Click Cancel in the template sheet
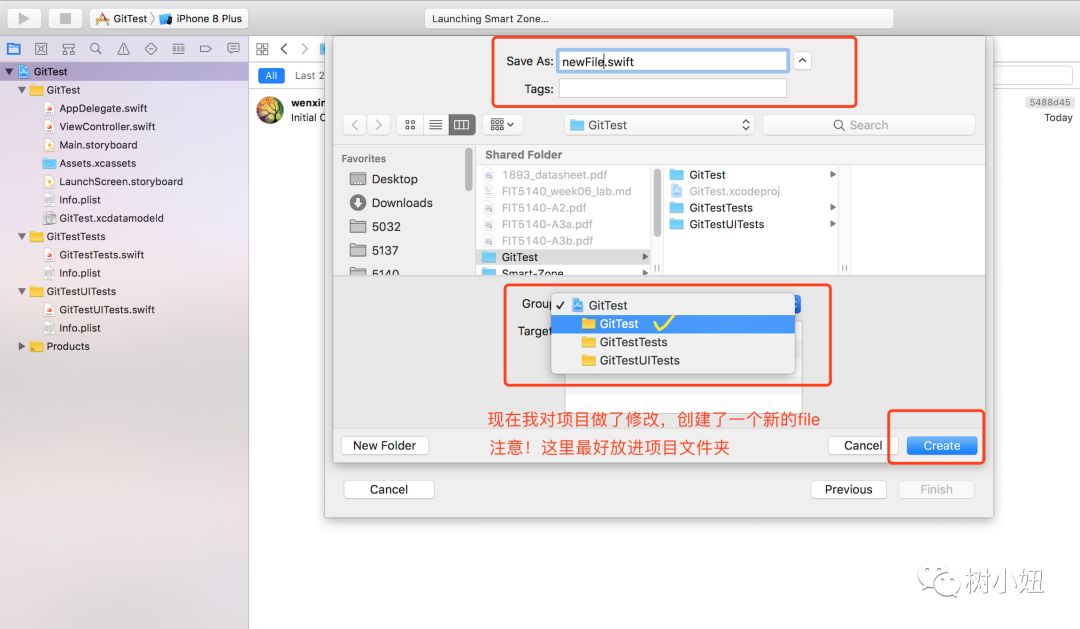This screenshot has height=629, width=1080. 388,489
